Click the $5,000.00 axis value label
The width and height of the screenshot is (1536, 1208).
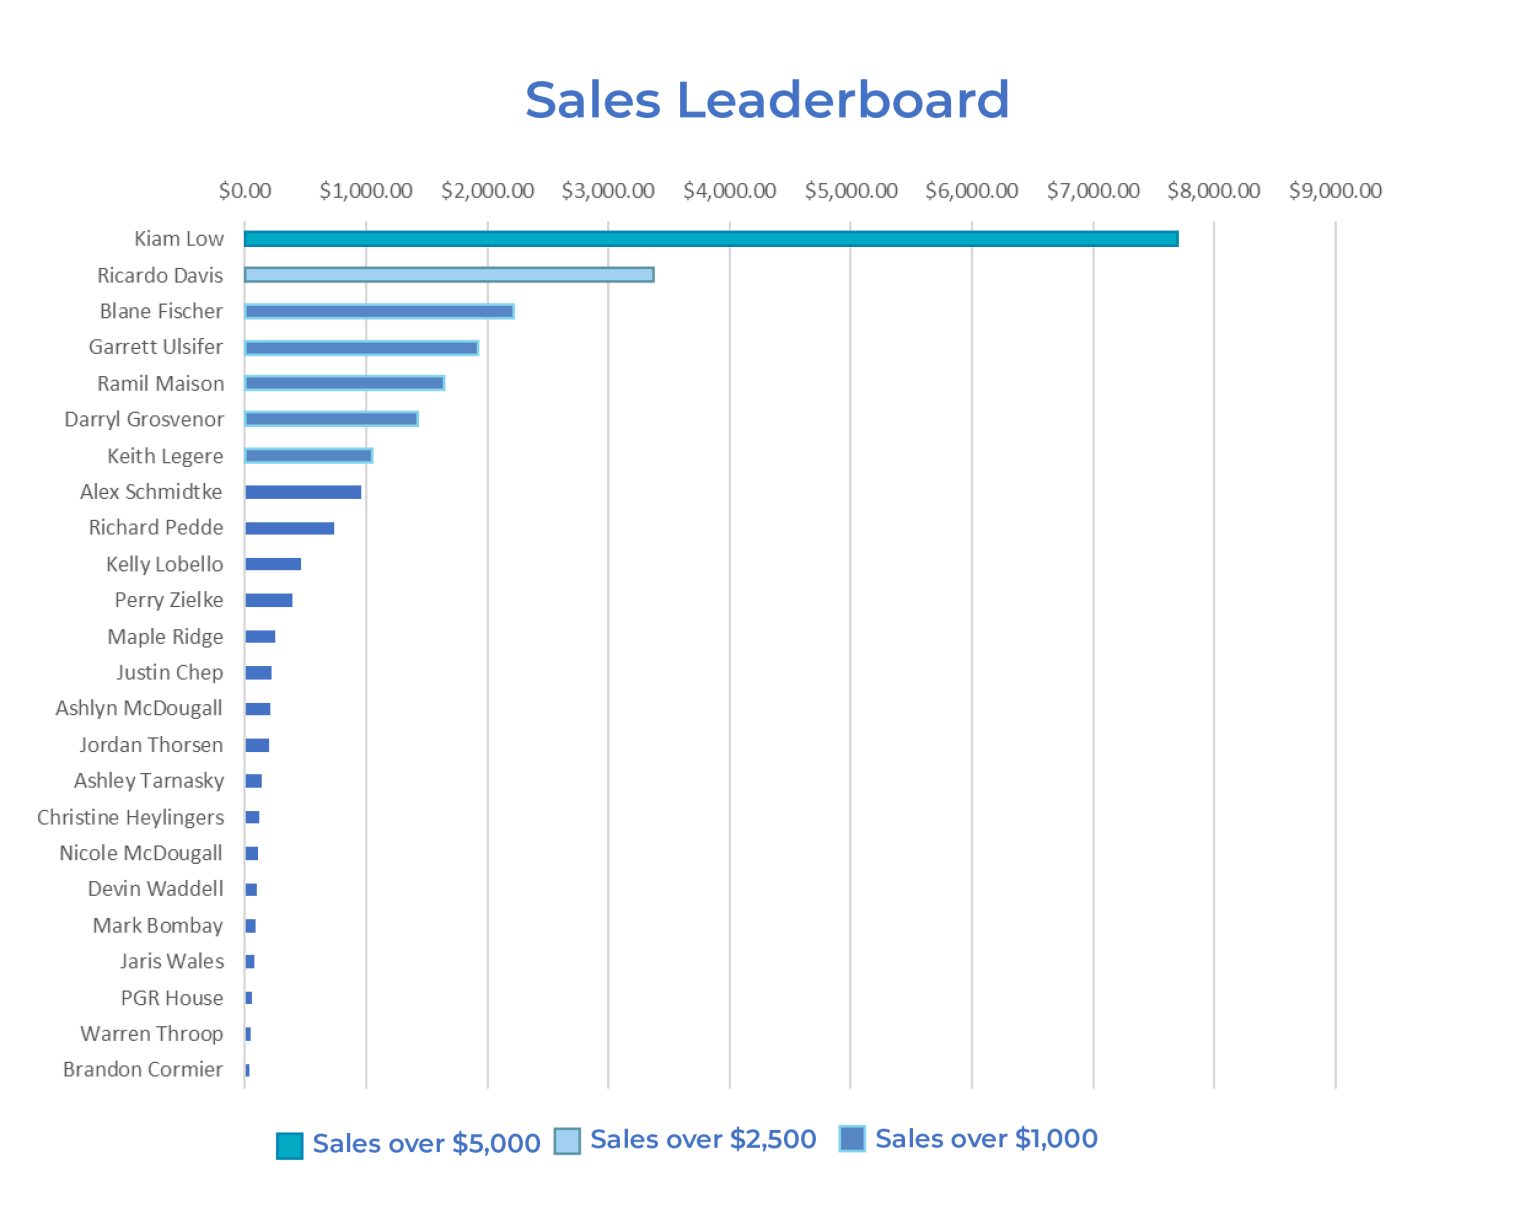(851, 191)
